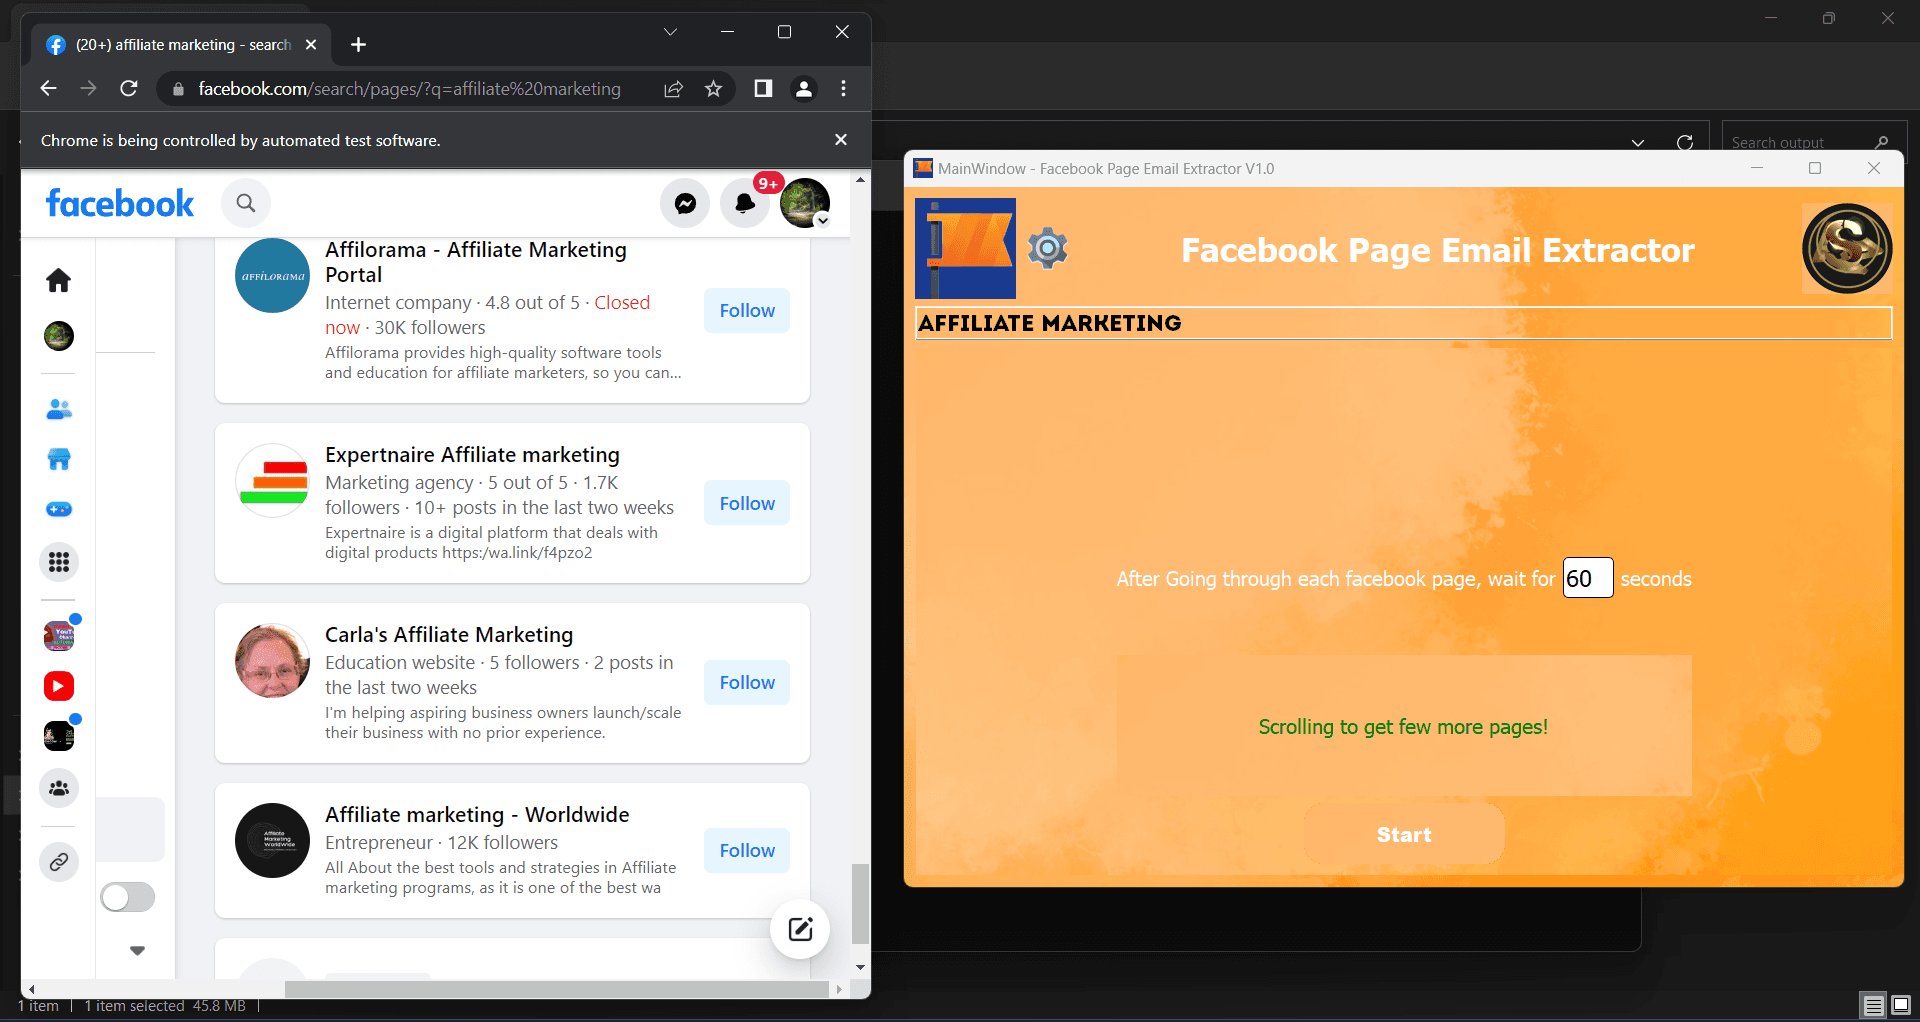This screenshot has height=1022, width=1920.
Task: Click the Facebook logo
Action: coord(120,203)
